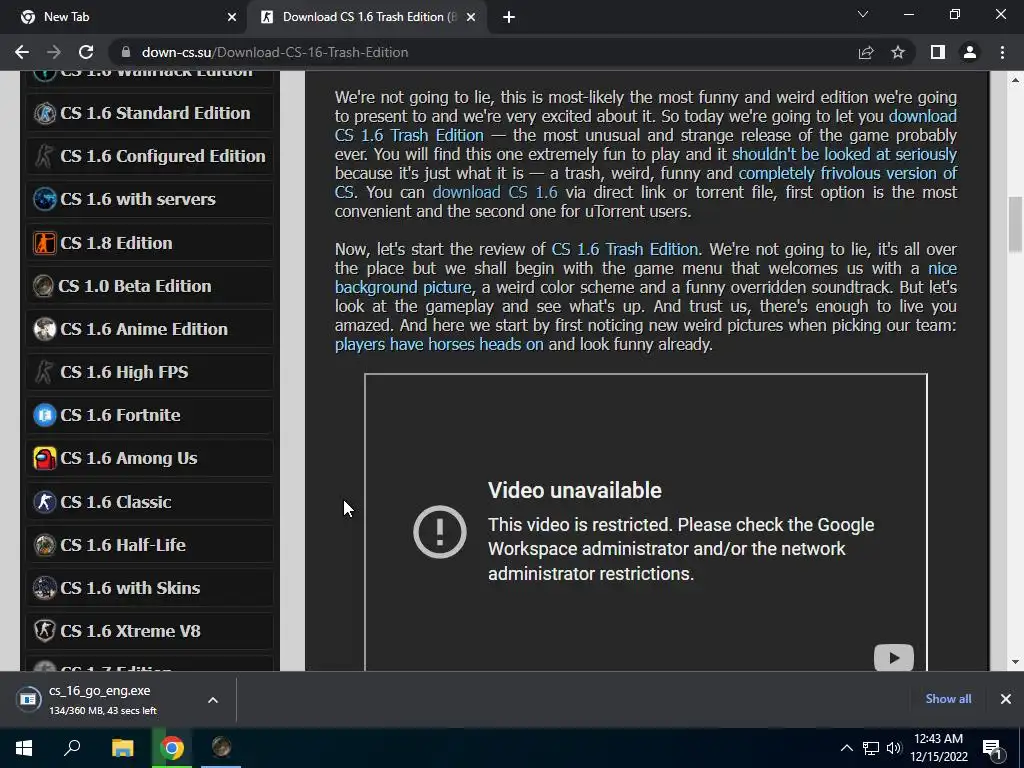Click the CS 1.6 Configured Edition icon
The width and height of the screenshot is (1024, 768).
pos(44,156)
